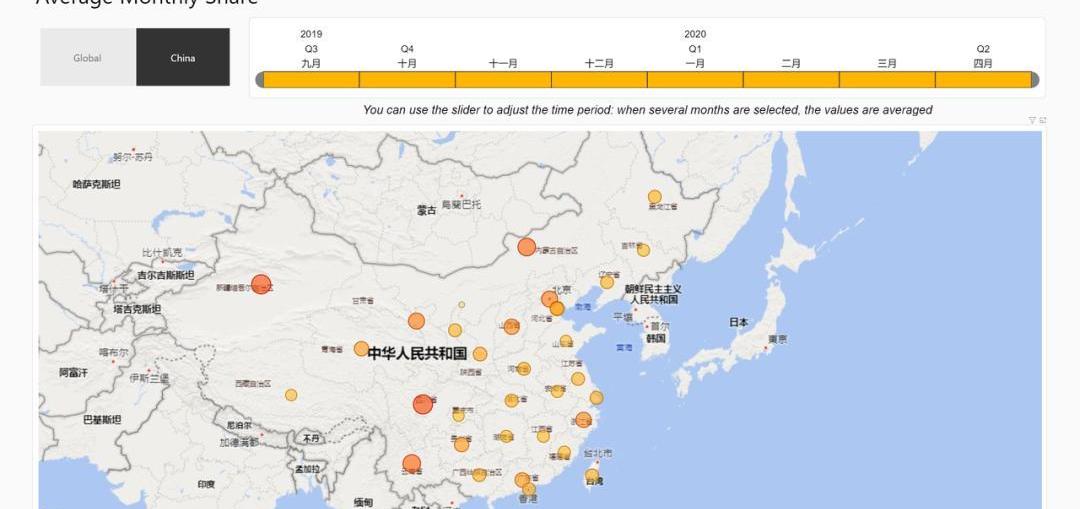The image size is (1080, 509).
Task: Click the Inner Mongolia red bubble
Action: pos(526,247)
